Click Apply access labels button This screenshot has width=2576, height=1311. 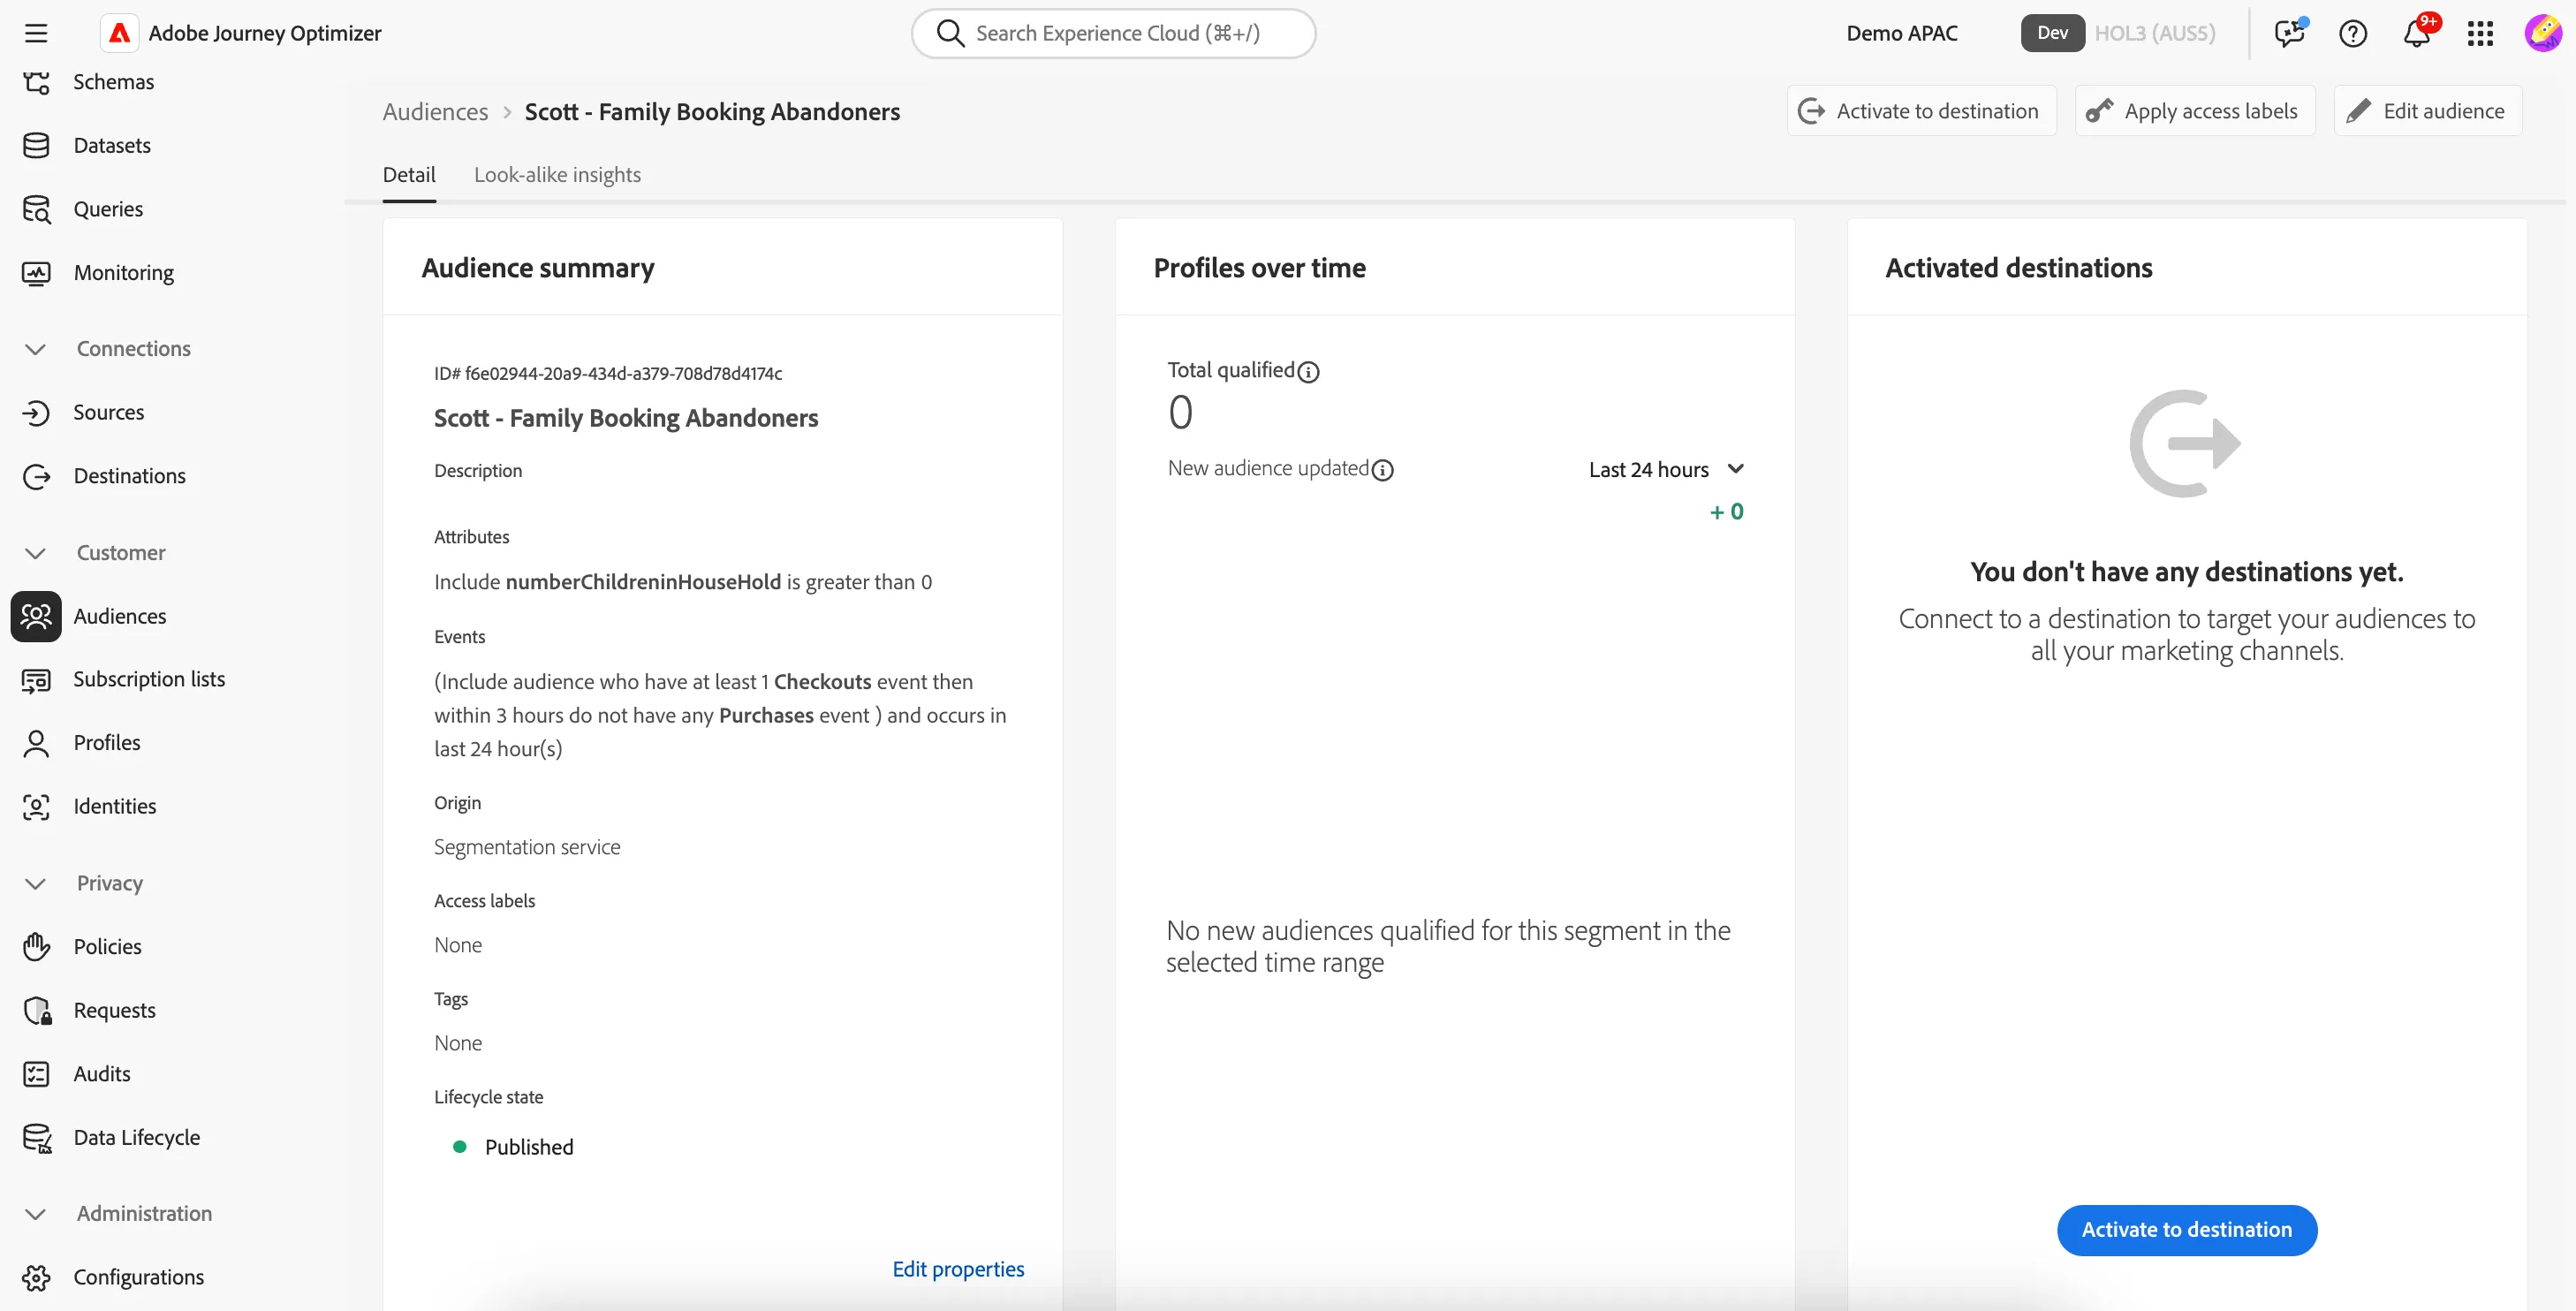2195,111
